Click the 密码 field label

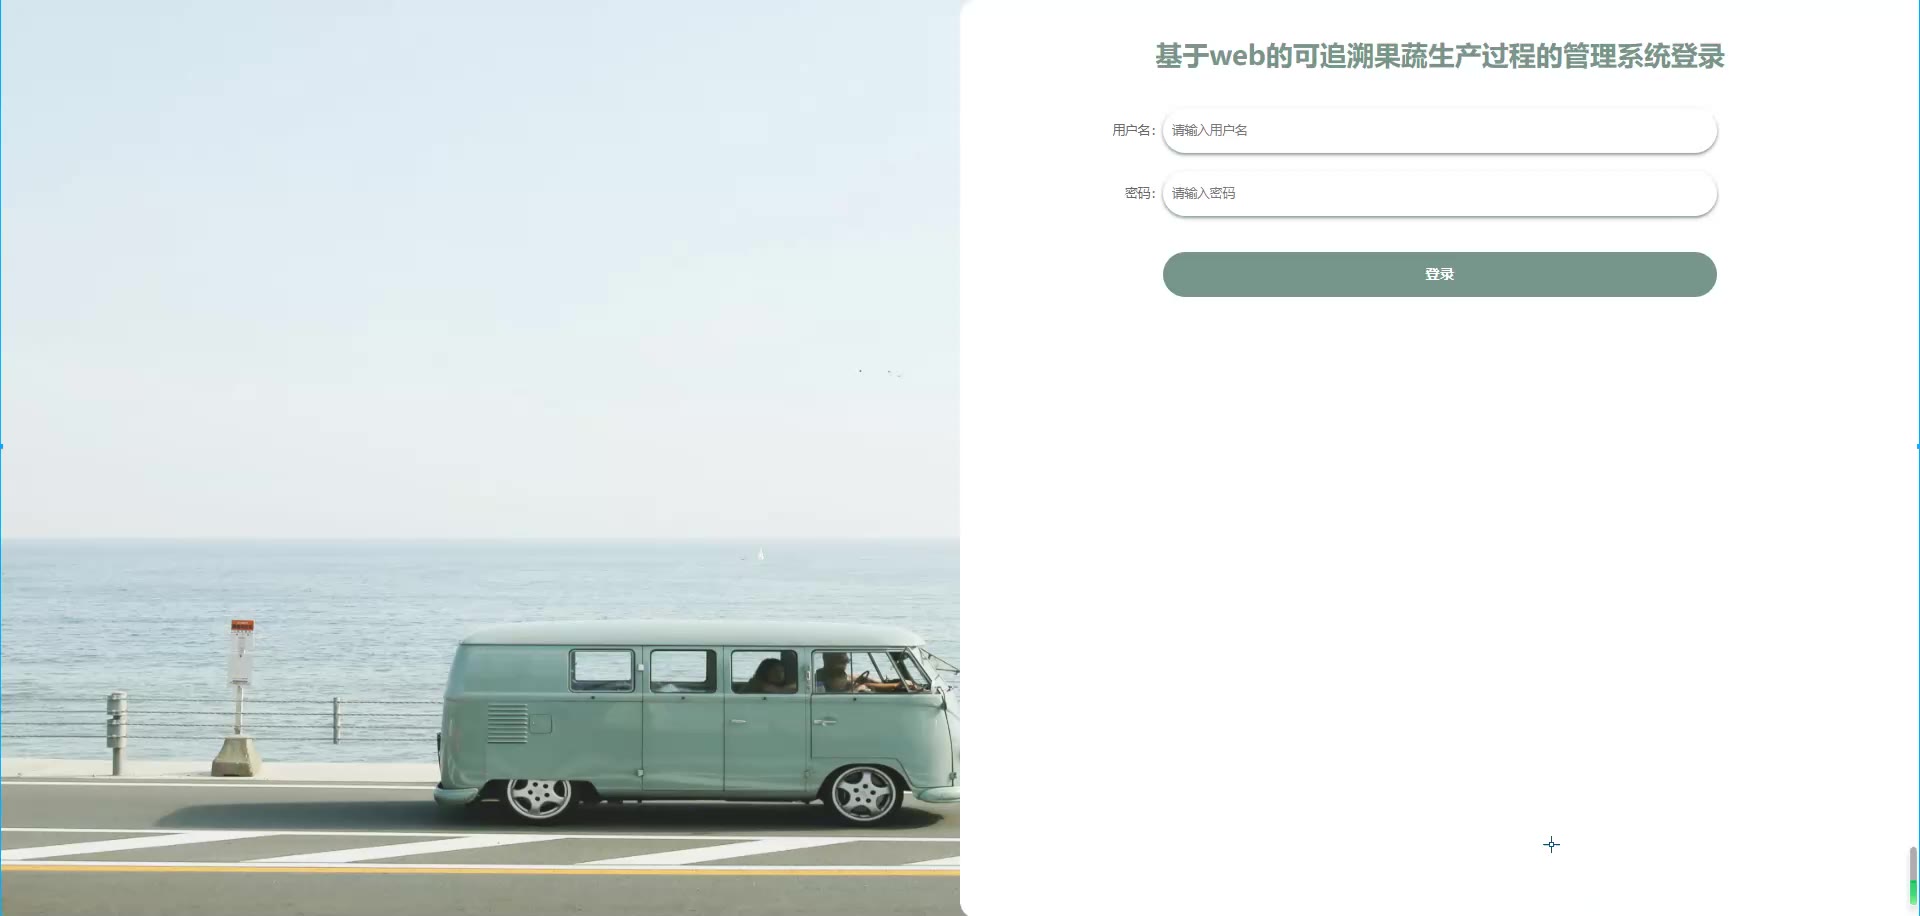[x=1140, y=193]
